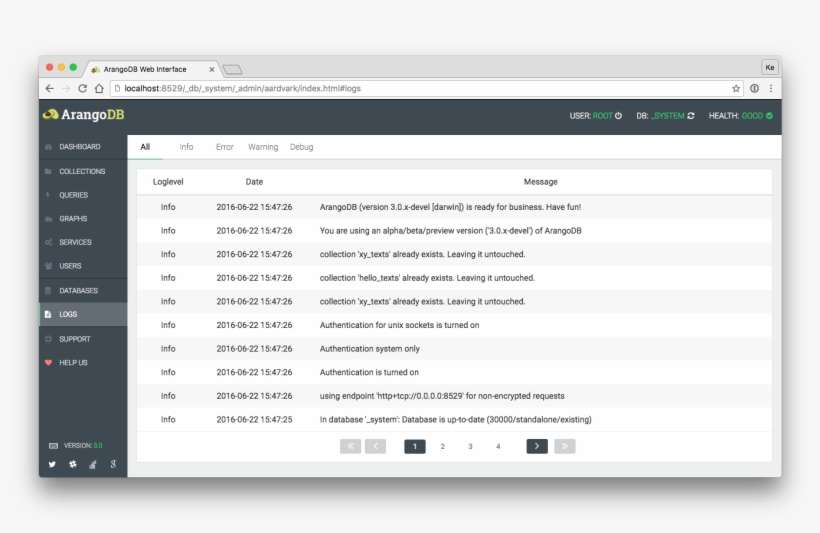Show the Debug log tab
820x533 pixels.
pos(301,147)
